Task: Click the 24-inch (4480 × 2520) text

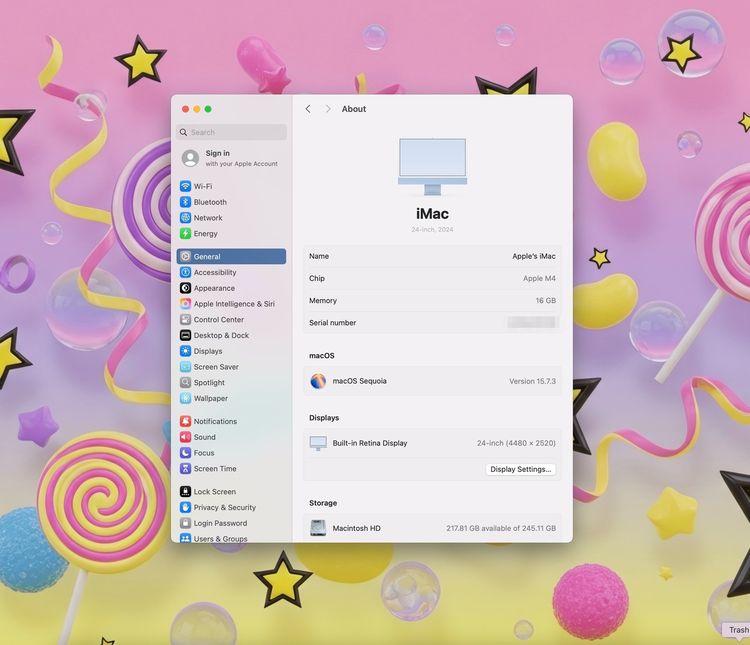Action: click(516, 443)
